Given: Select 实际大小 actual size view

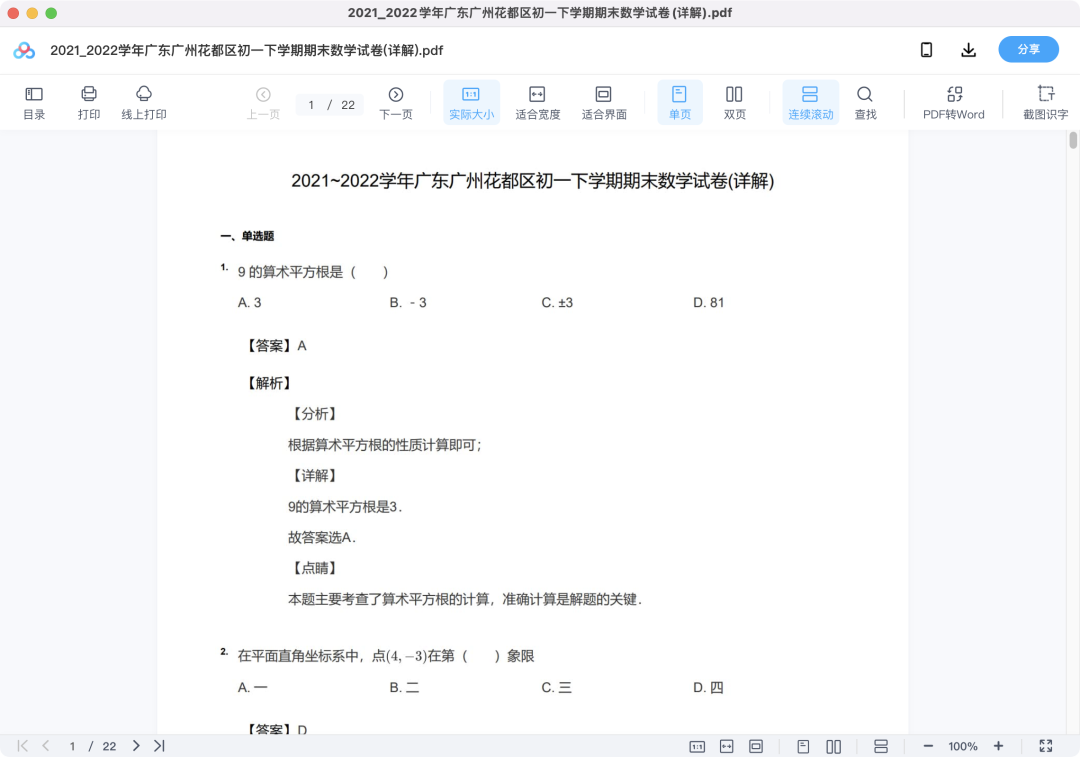Looking at the screenshot, I should tap(471, 103).
